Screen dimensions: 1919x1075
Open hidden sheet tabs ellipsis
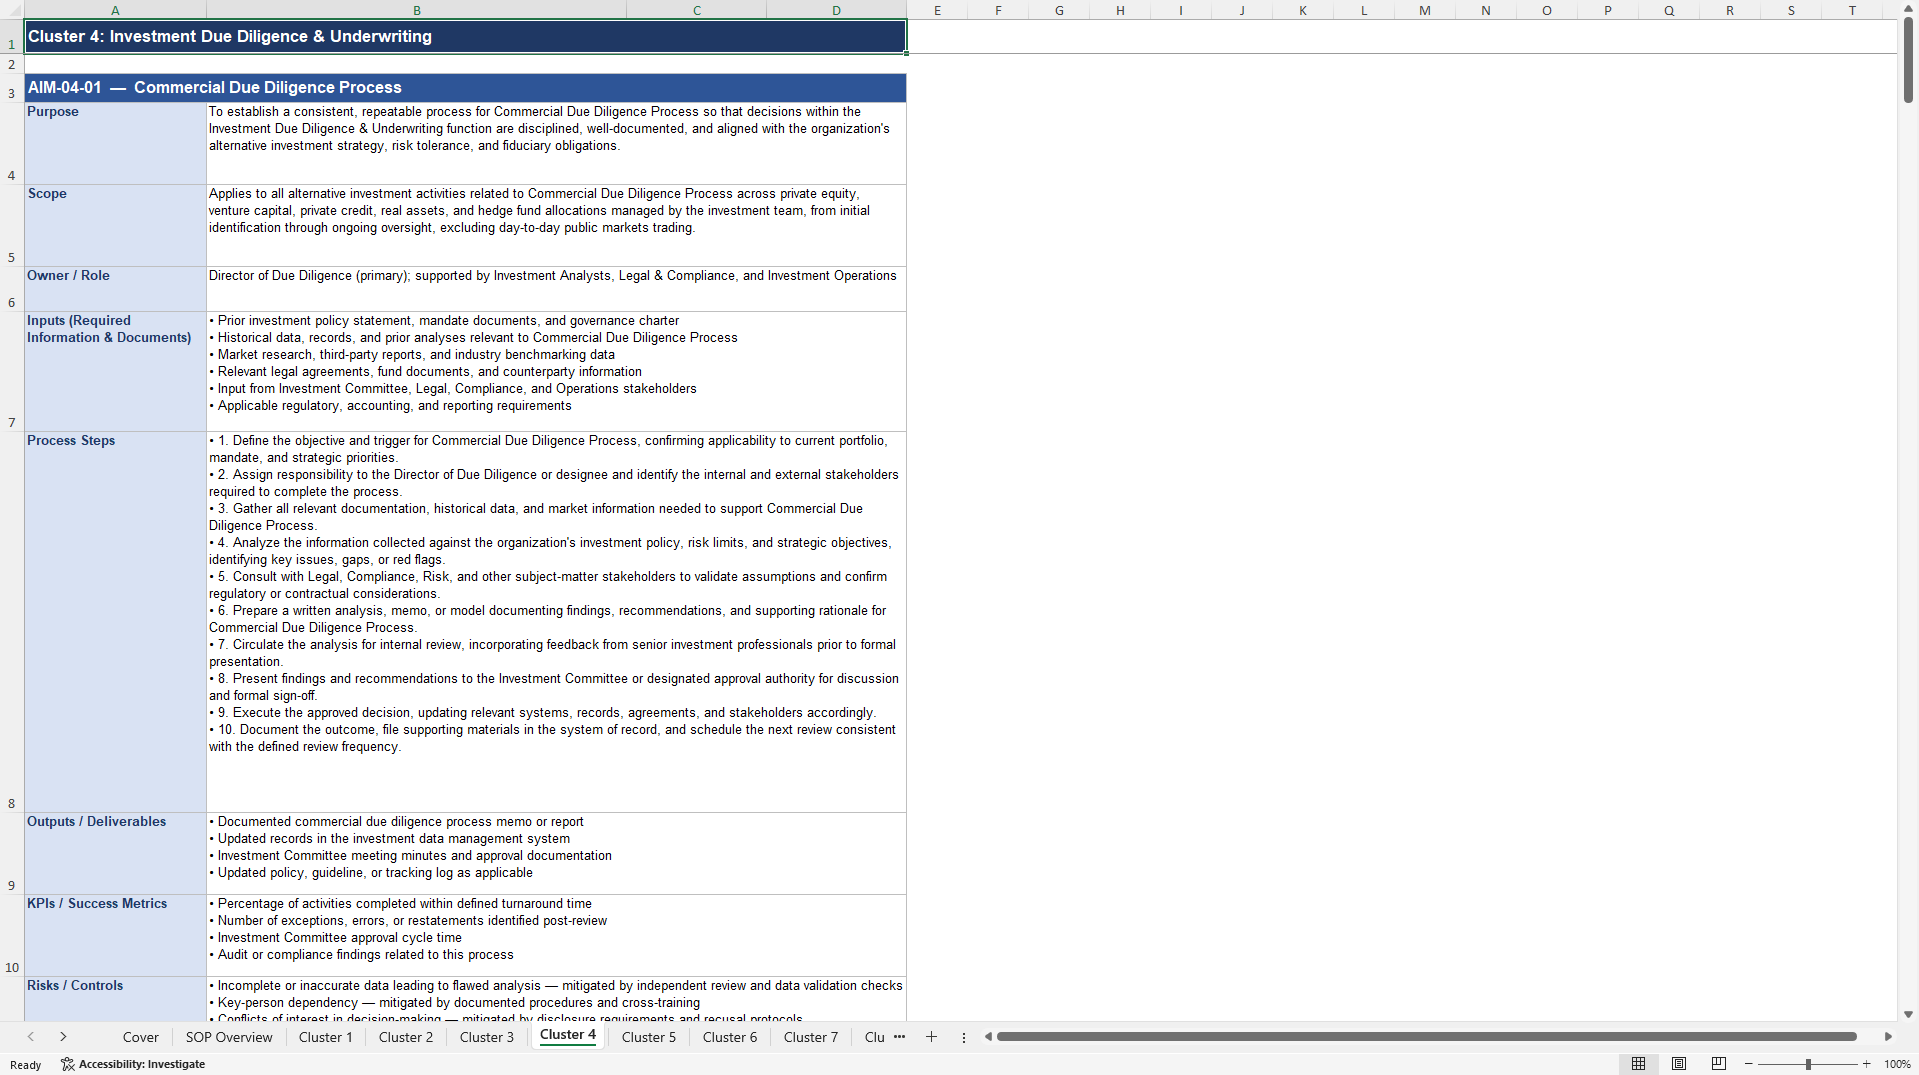click(x=899, y=1037)
